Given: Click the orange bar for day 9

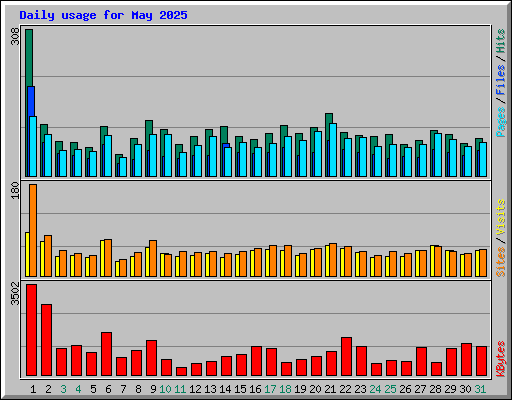Looking at the screenshot, I should [153, 258].
